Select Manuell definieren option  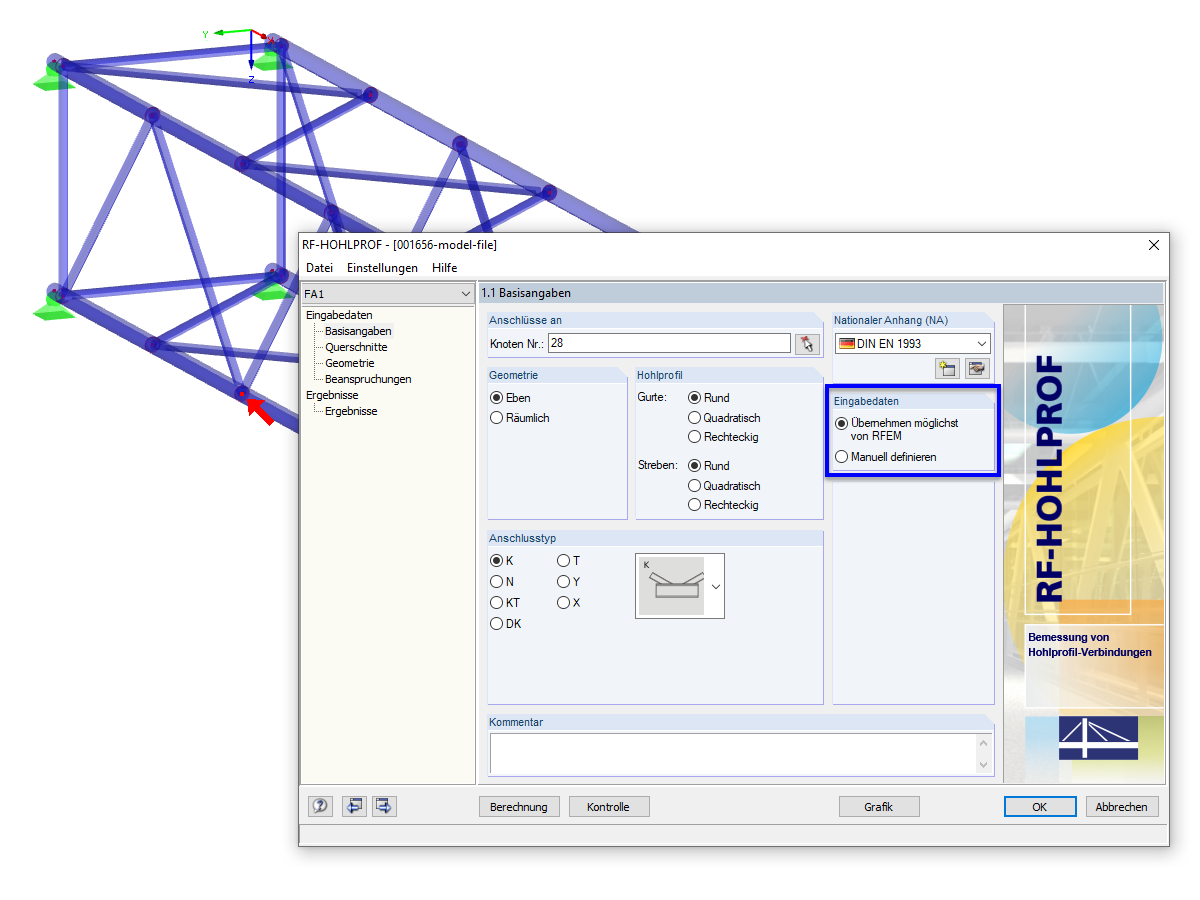click(841, 457)
